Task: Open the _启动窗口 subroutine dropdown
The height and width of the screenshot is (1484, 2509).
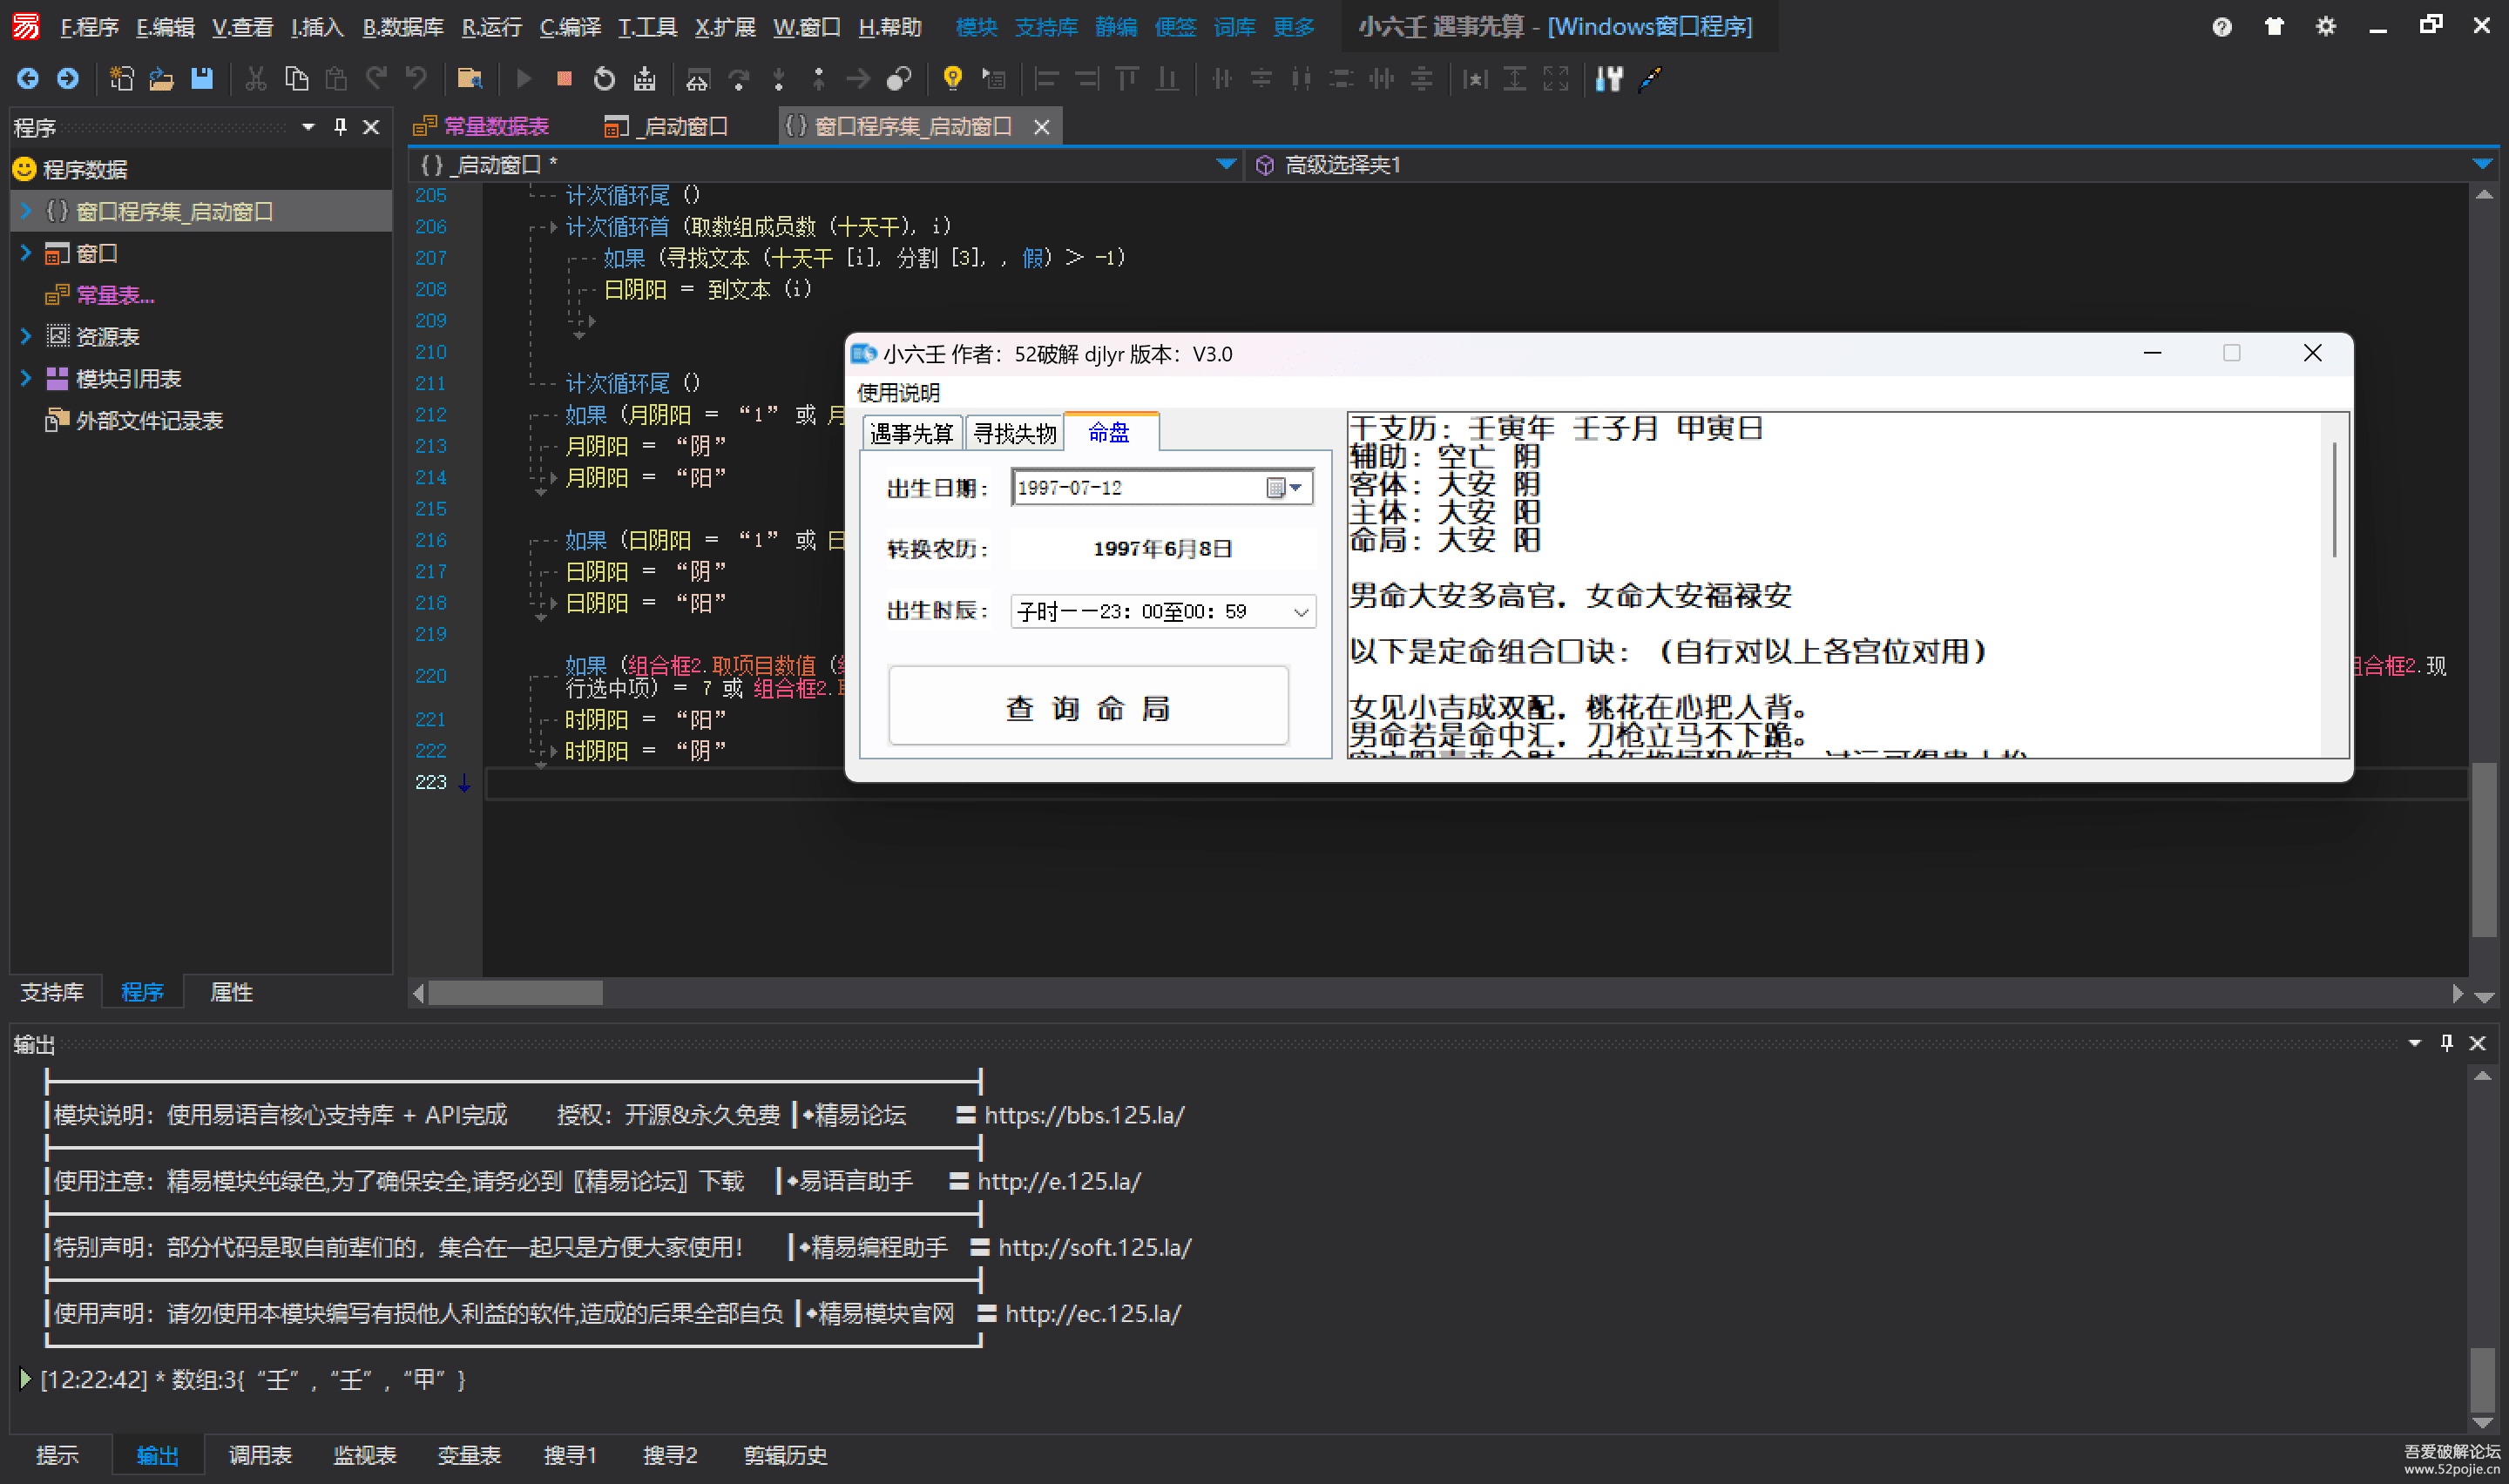Action: pyautogui.click(x=1225, y=164)
